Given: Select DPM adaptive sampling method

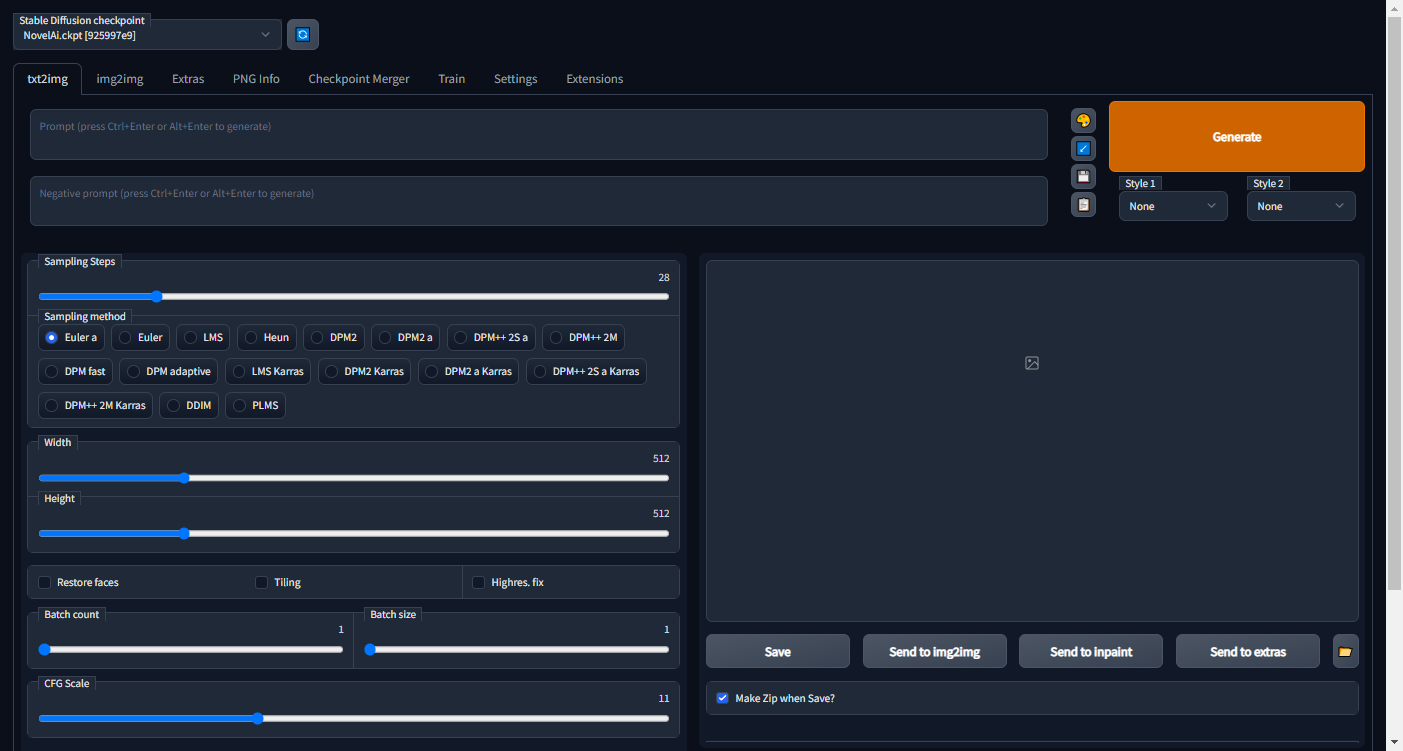Looking at the screenshot, I should pos(170,371).
